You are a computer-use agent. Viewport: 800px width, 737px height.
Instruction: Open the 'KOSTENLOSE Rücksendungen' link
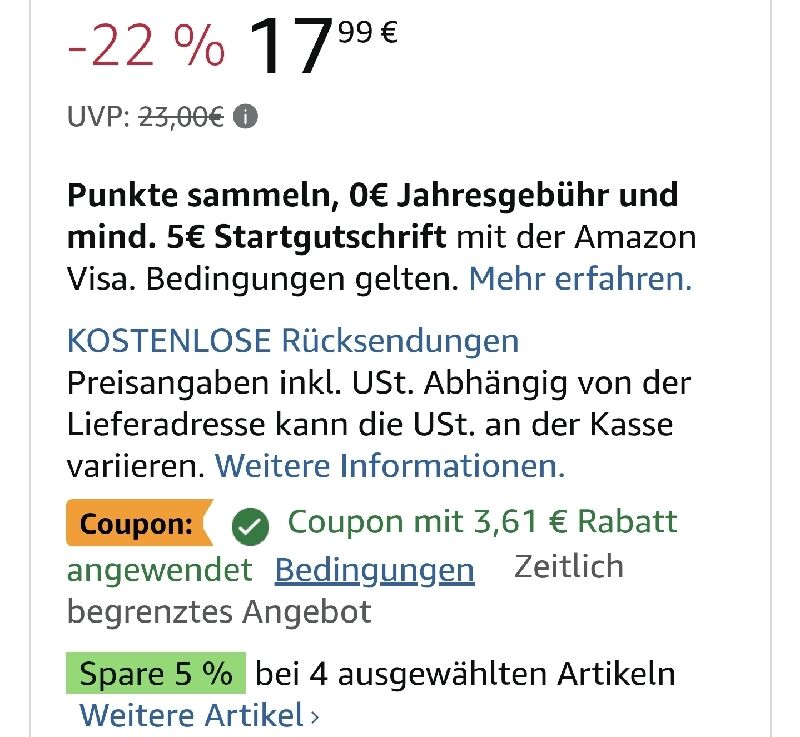tap(293, 341)
